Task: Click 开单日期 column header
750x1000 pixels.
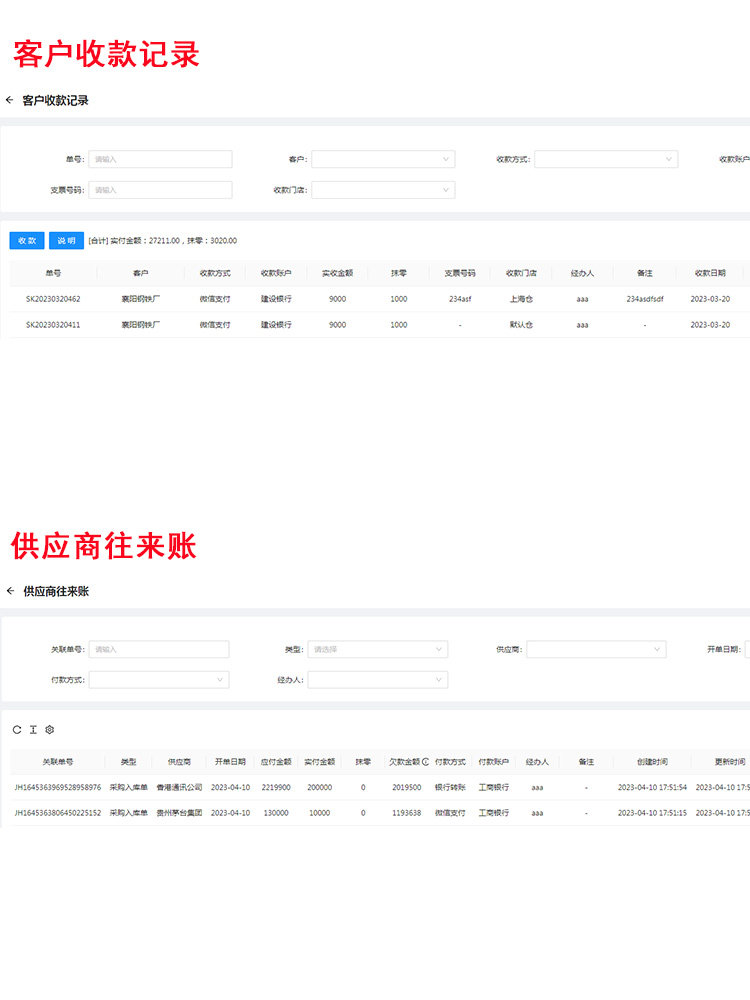Action: pos(230,761)
